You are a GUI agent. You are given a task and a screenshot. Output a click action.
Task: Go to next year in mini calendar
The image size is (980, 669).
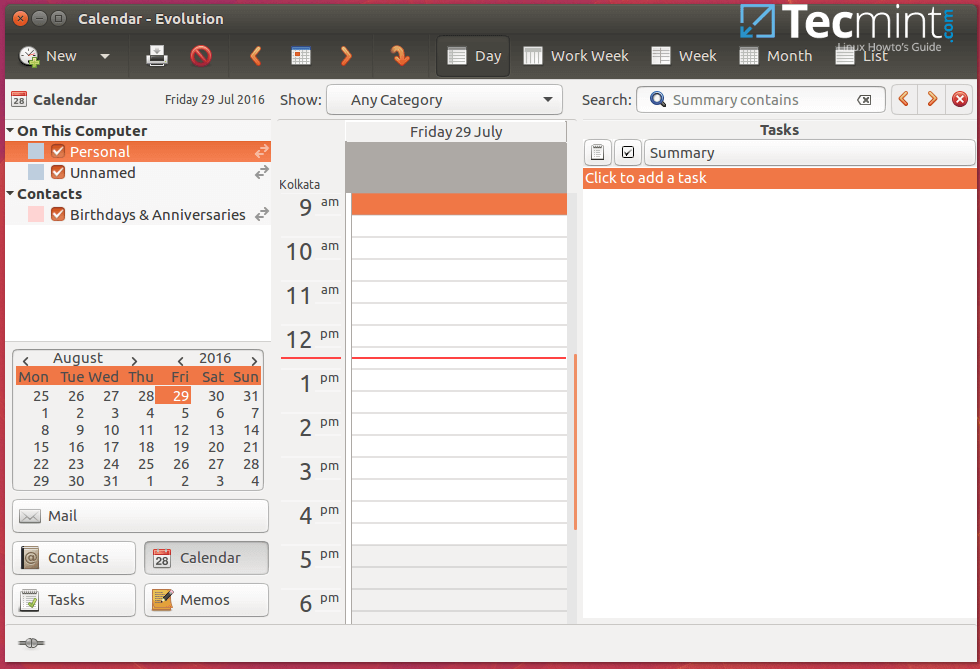(254, 361)
